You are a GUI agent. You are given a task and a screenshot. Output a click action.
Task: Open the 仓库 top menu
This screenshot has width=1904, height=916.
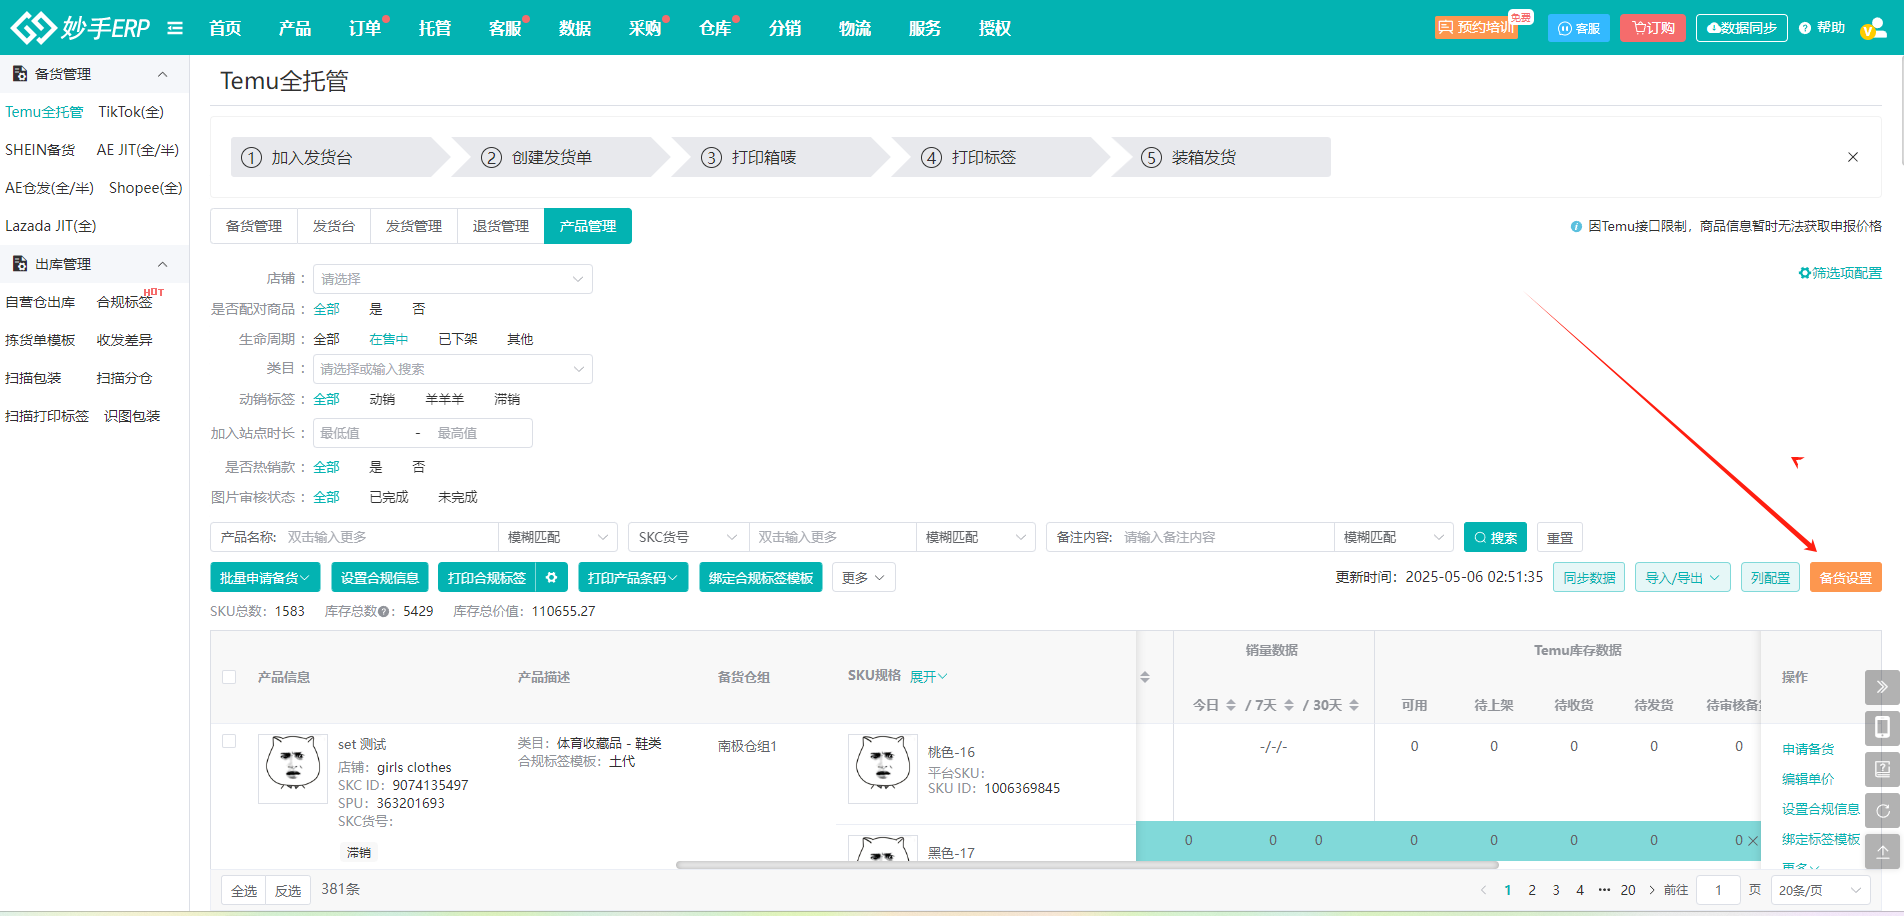click(x=715, y=28)
